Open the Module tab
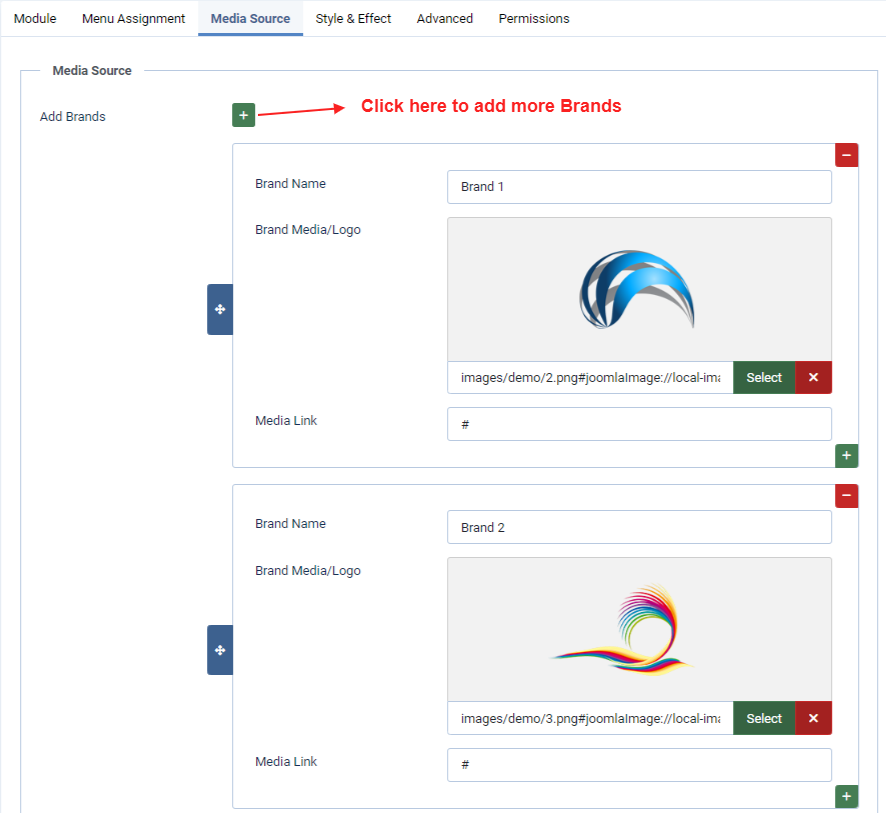This screenshot has height=813, width=886. [35, 18]
